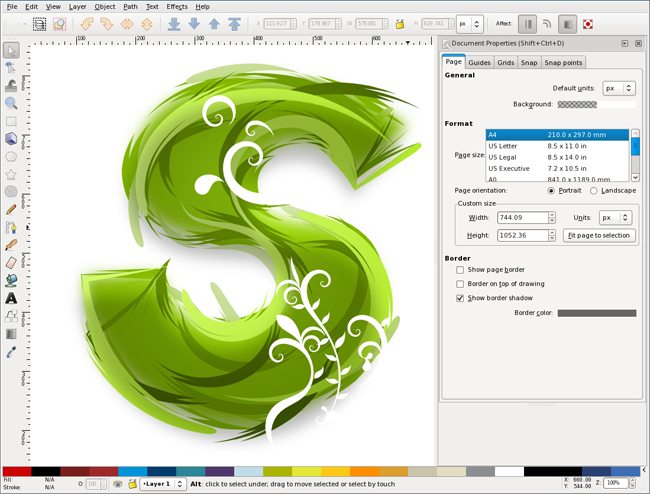Toggle Border on top of drawing
This screenshot has width=650, height=494.
pos(460,284)
